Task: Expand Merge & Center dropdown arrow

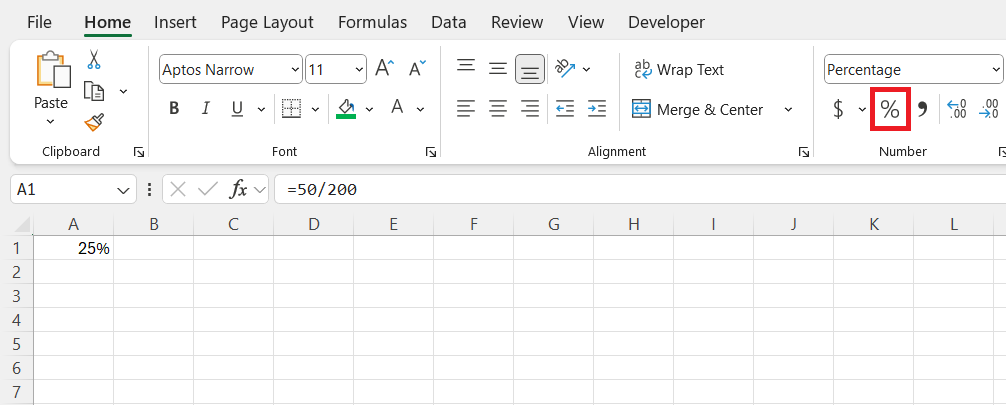Action: [x=789, y=110]
